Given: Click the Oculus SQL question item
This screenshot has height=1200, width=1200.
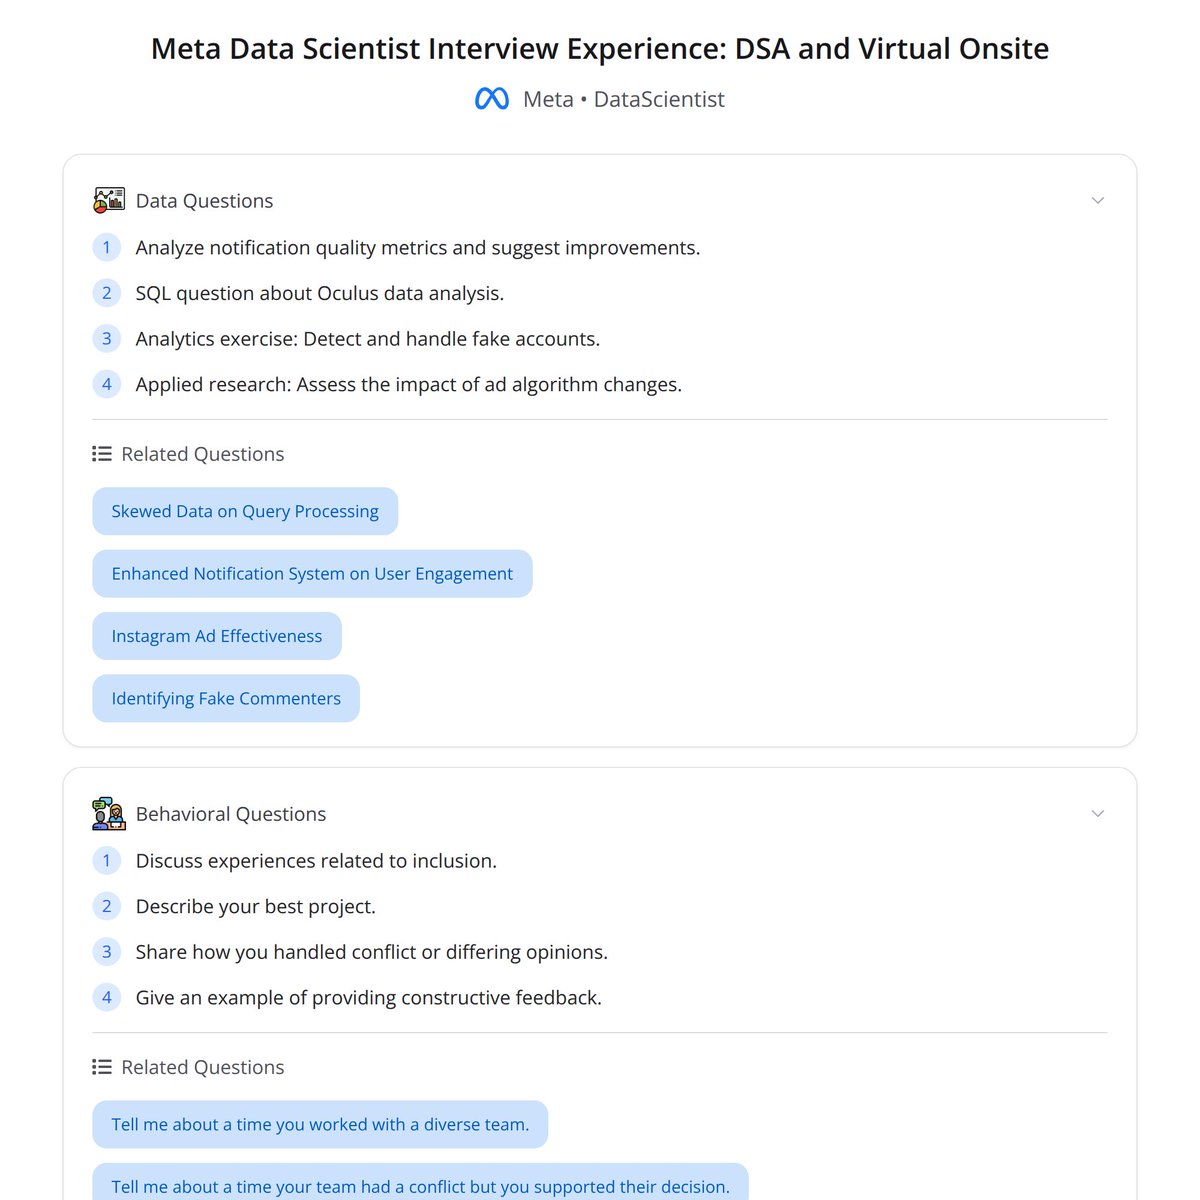Looking at the screenshot, I should click(319, 293).
